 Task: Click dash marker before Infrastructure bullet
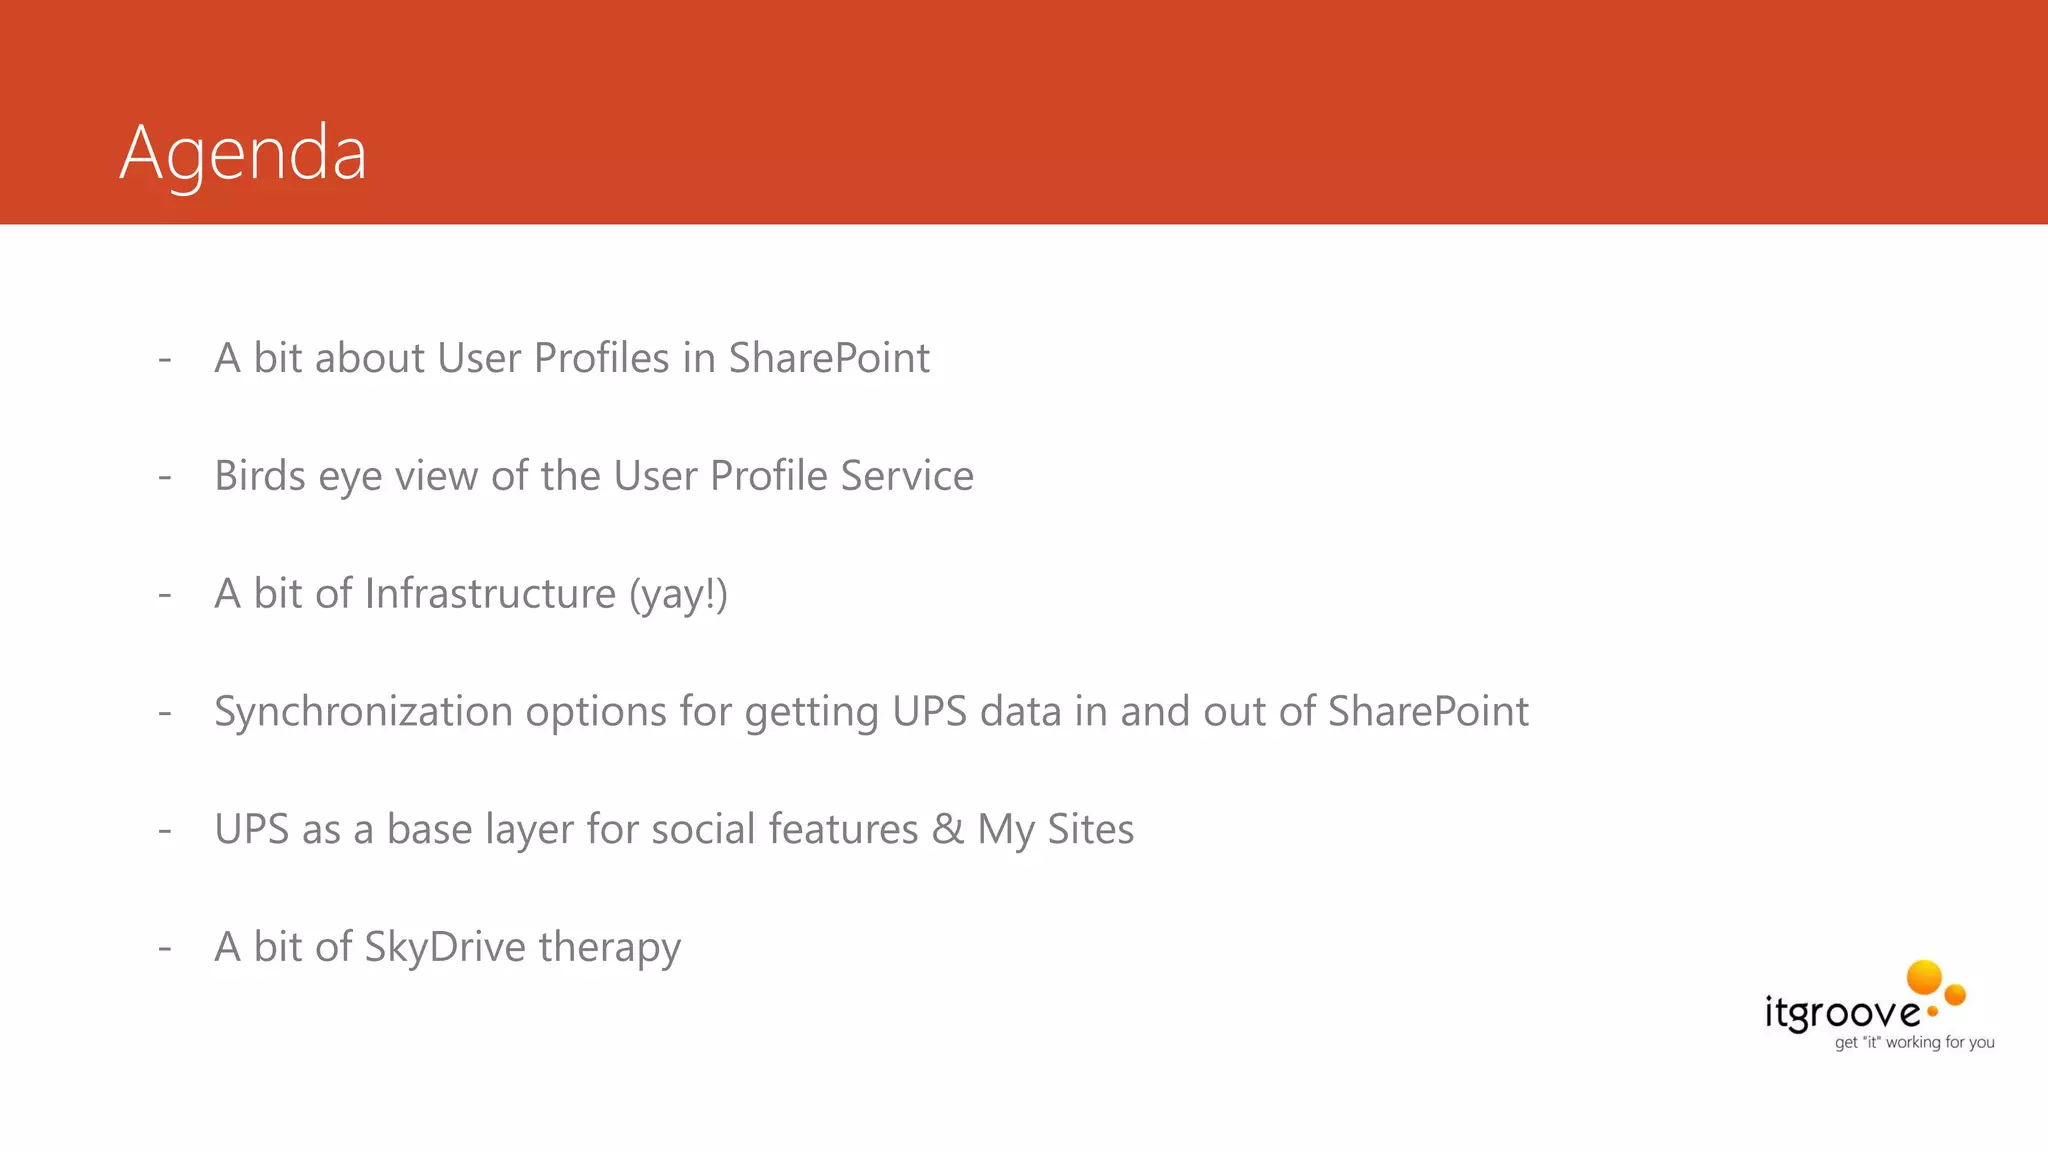[165, 595]
